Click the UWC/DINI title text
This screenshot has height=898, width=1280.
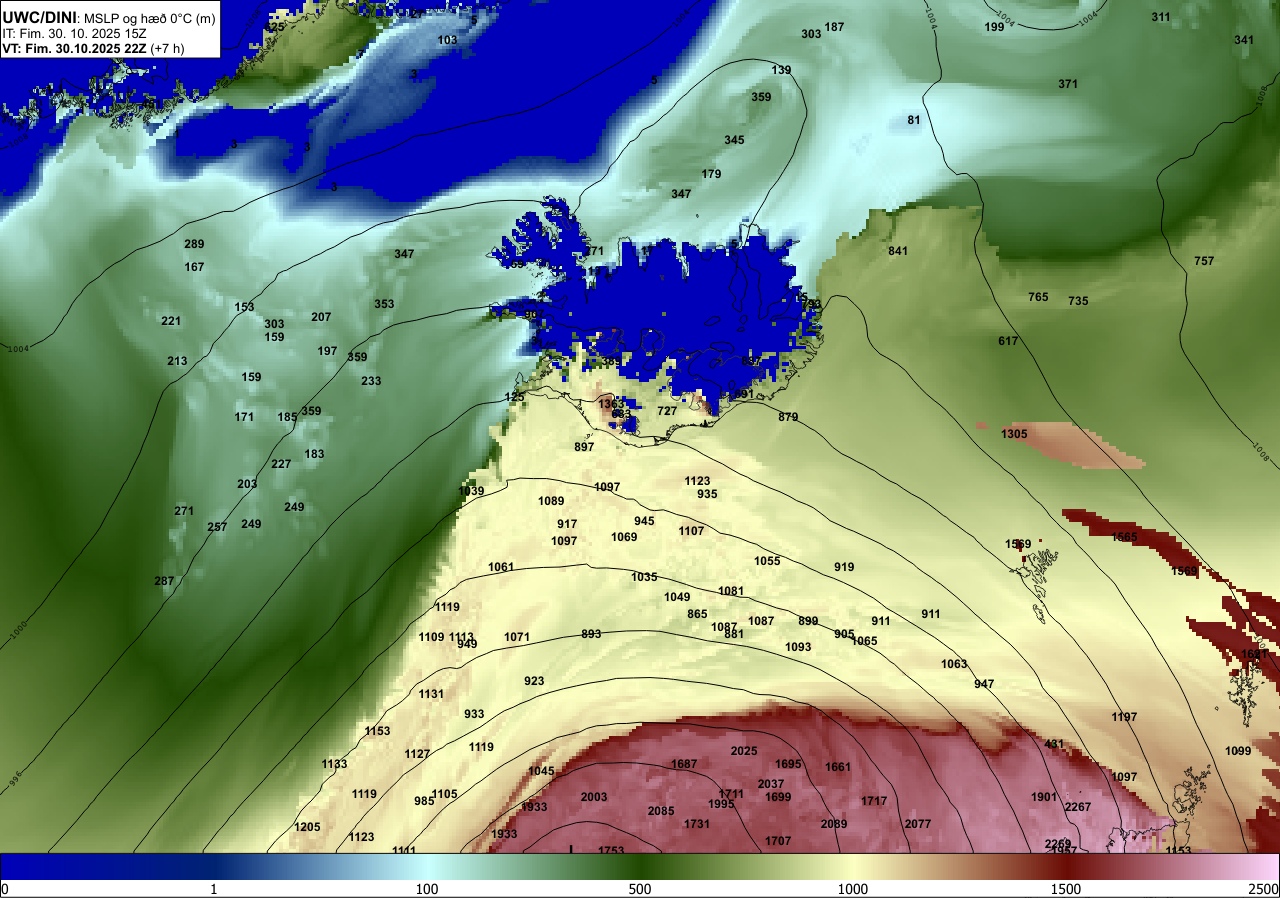pos(38,16)
